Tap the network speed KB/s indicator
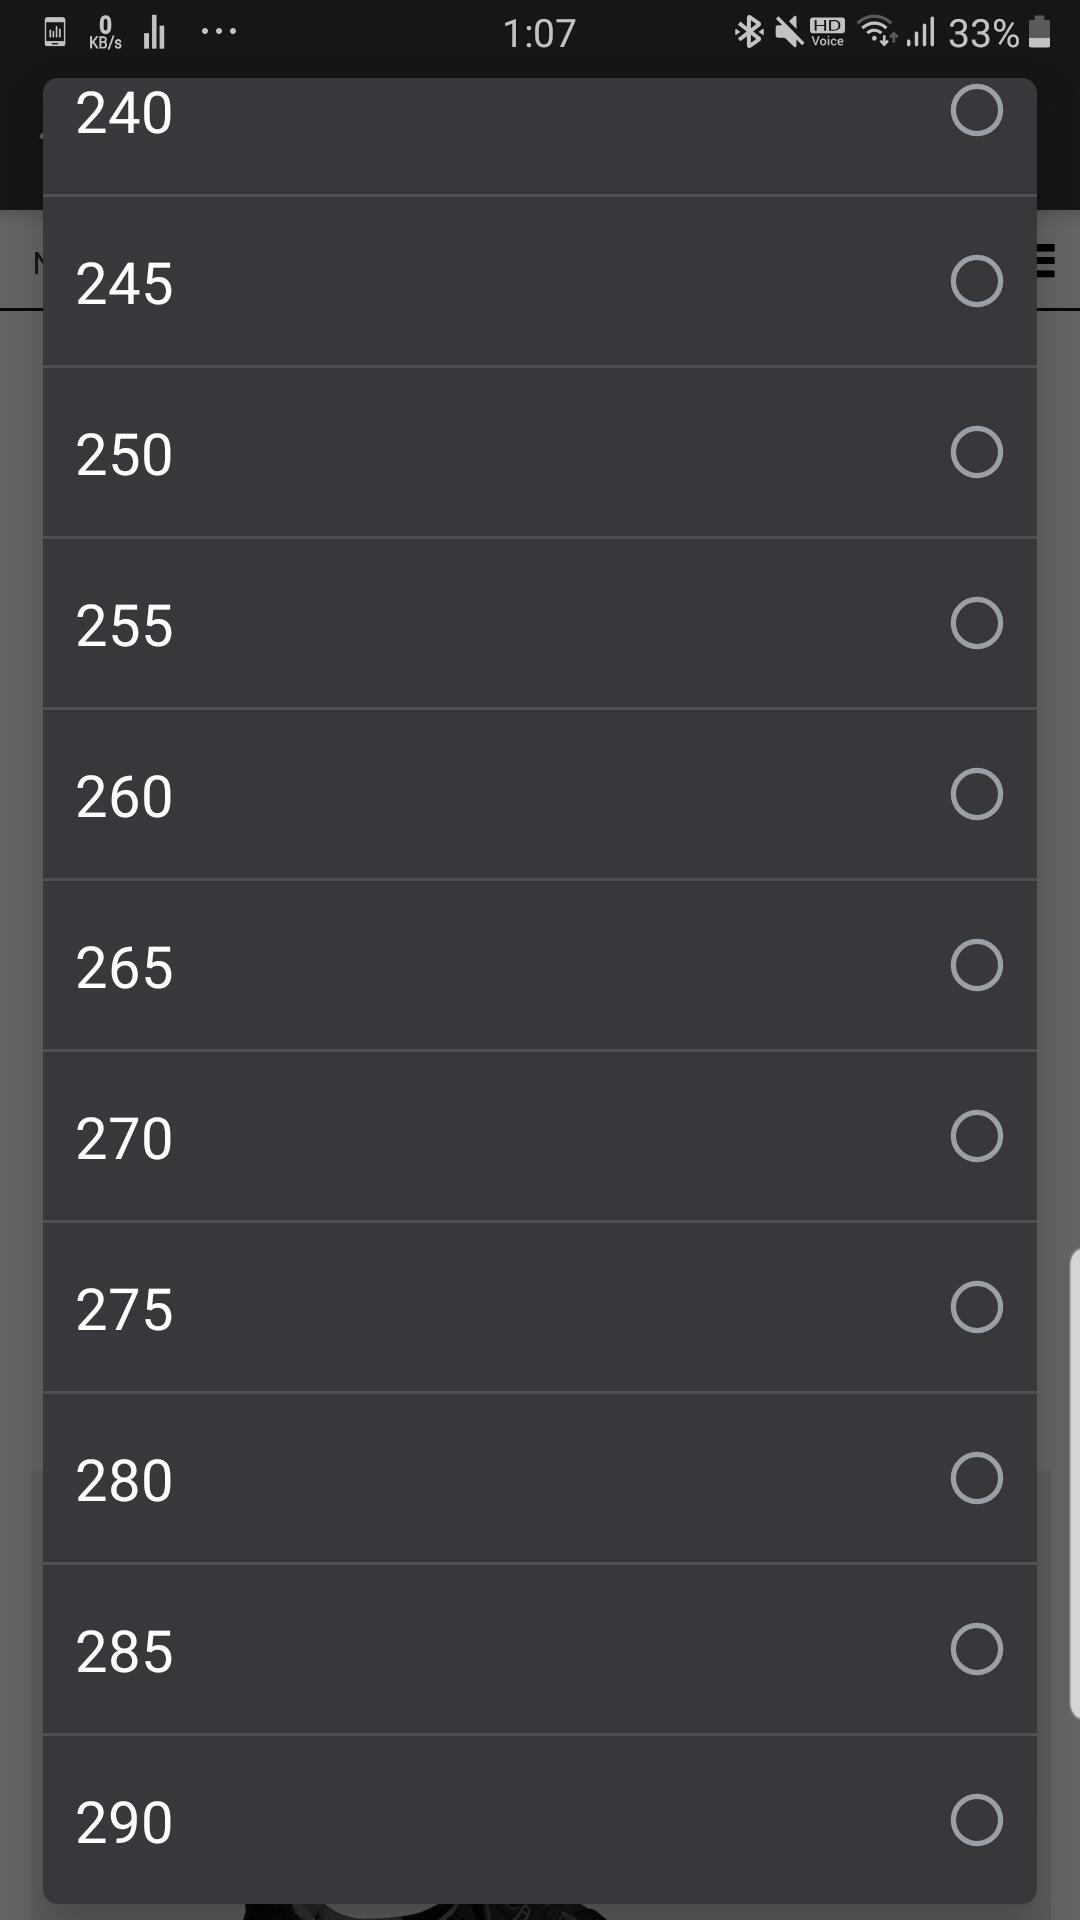 pyautogui.click(x=105, y=33)
